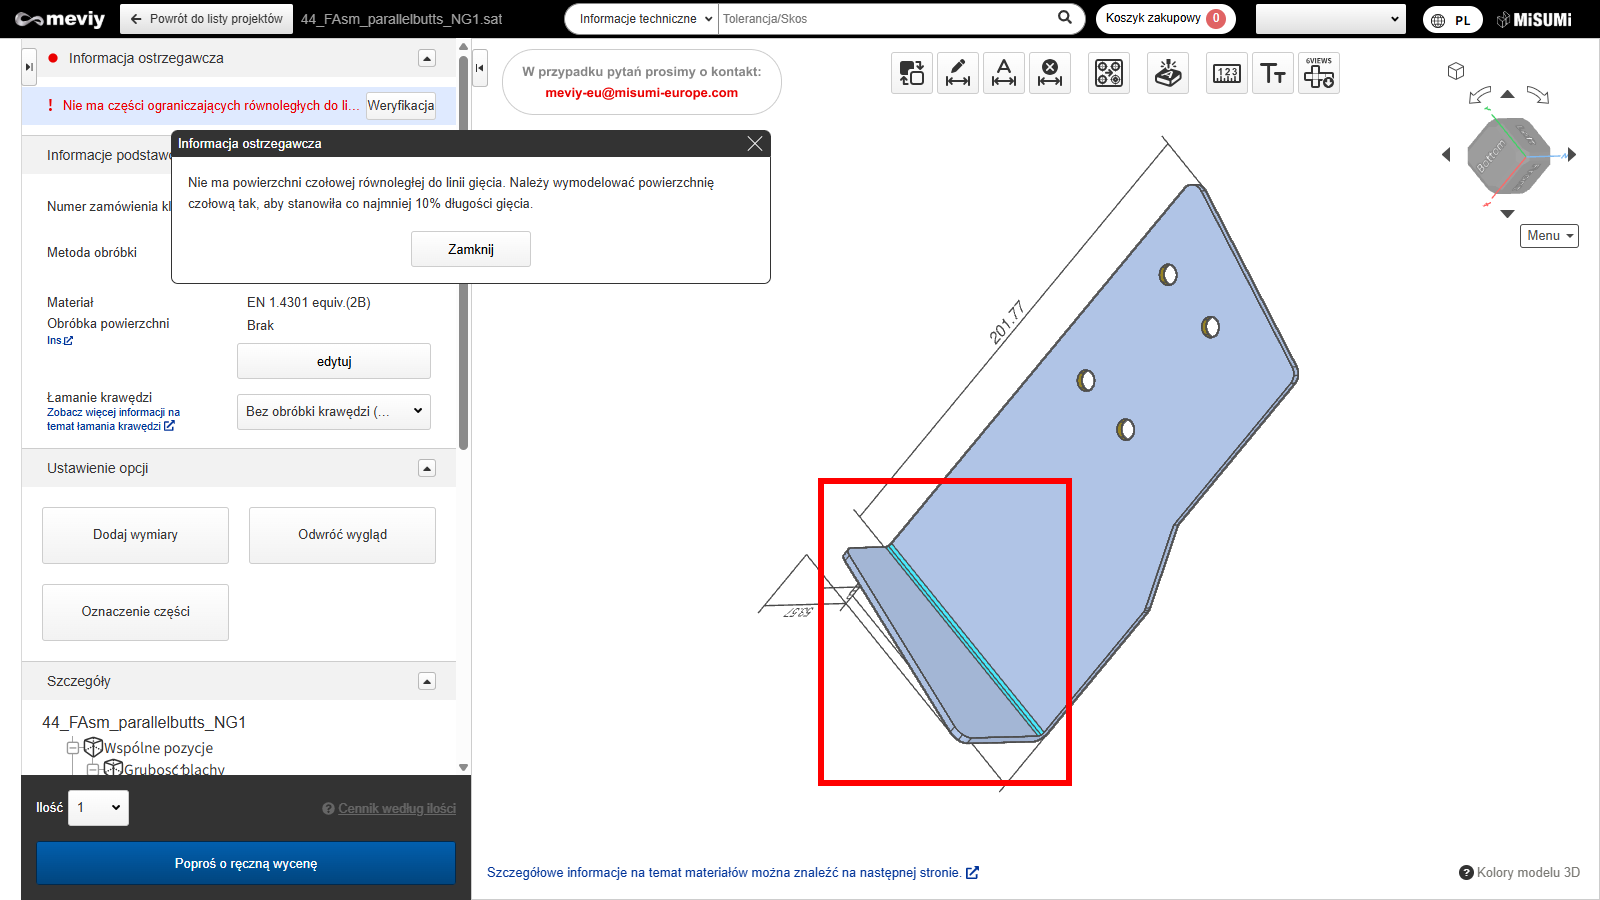
Task: Rotate view with right arrow of cube
Action: click(1572, 155)
